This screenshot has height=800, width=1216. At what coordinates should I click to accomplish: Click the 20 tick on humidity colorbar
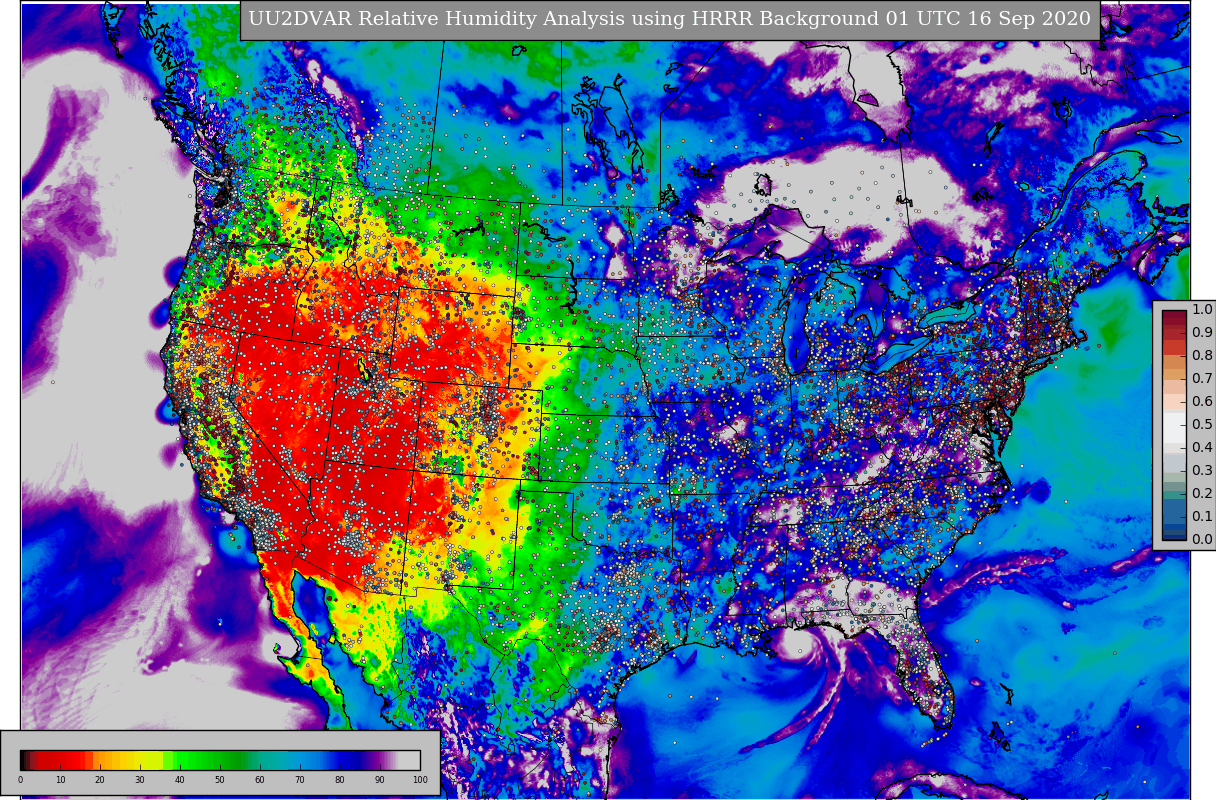(x=100, y=780)
